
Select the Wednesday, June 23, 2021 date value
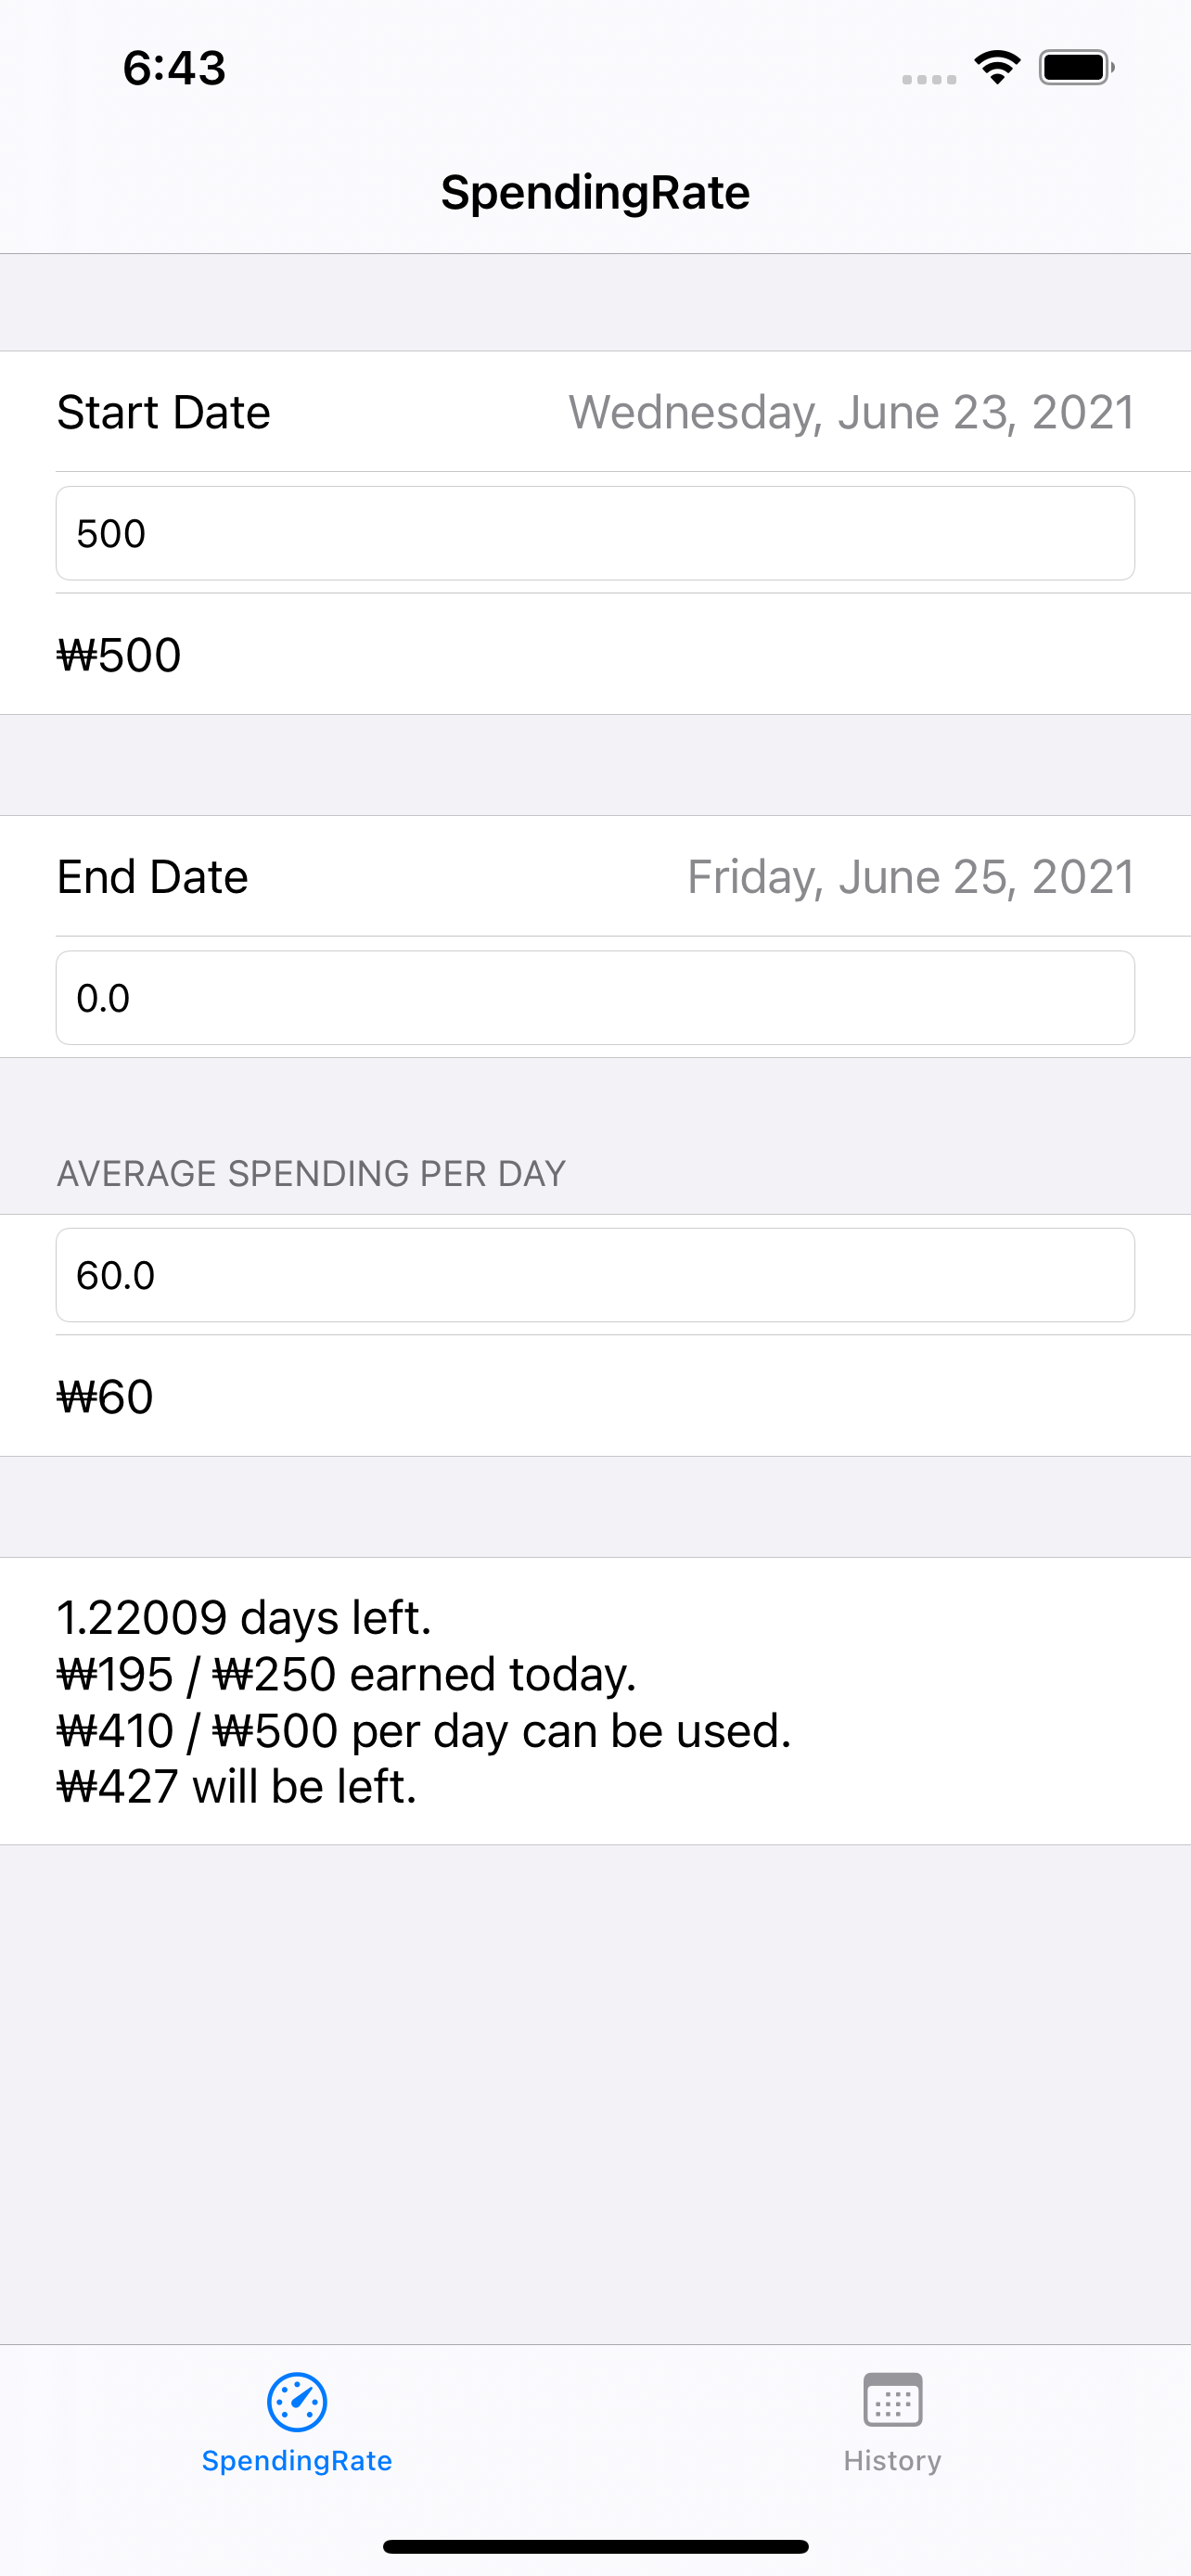pos(851,413)
